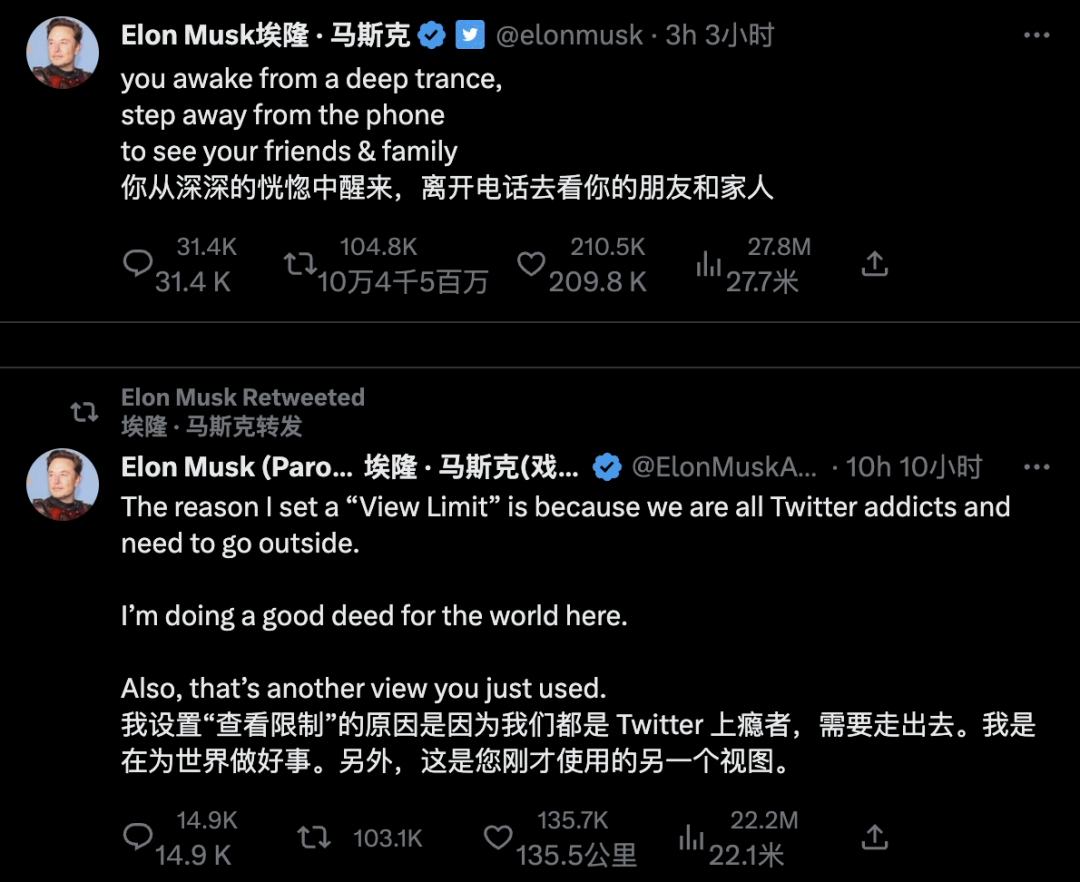Open the 10h timestamp of parody tweet
1080x882 pixels.
click(869, 467)
